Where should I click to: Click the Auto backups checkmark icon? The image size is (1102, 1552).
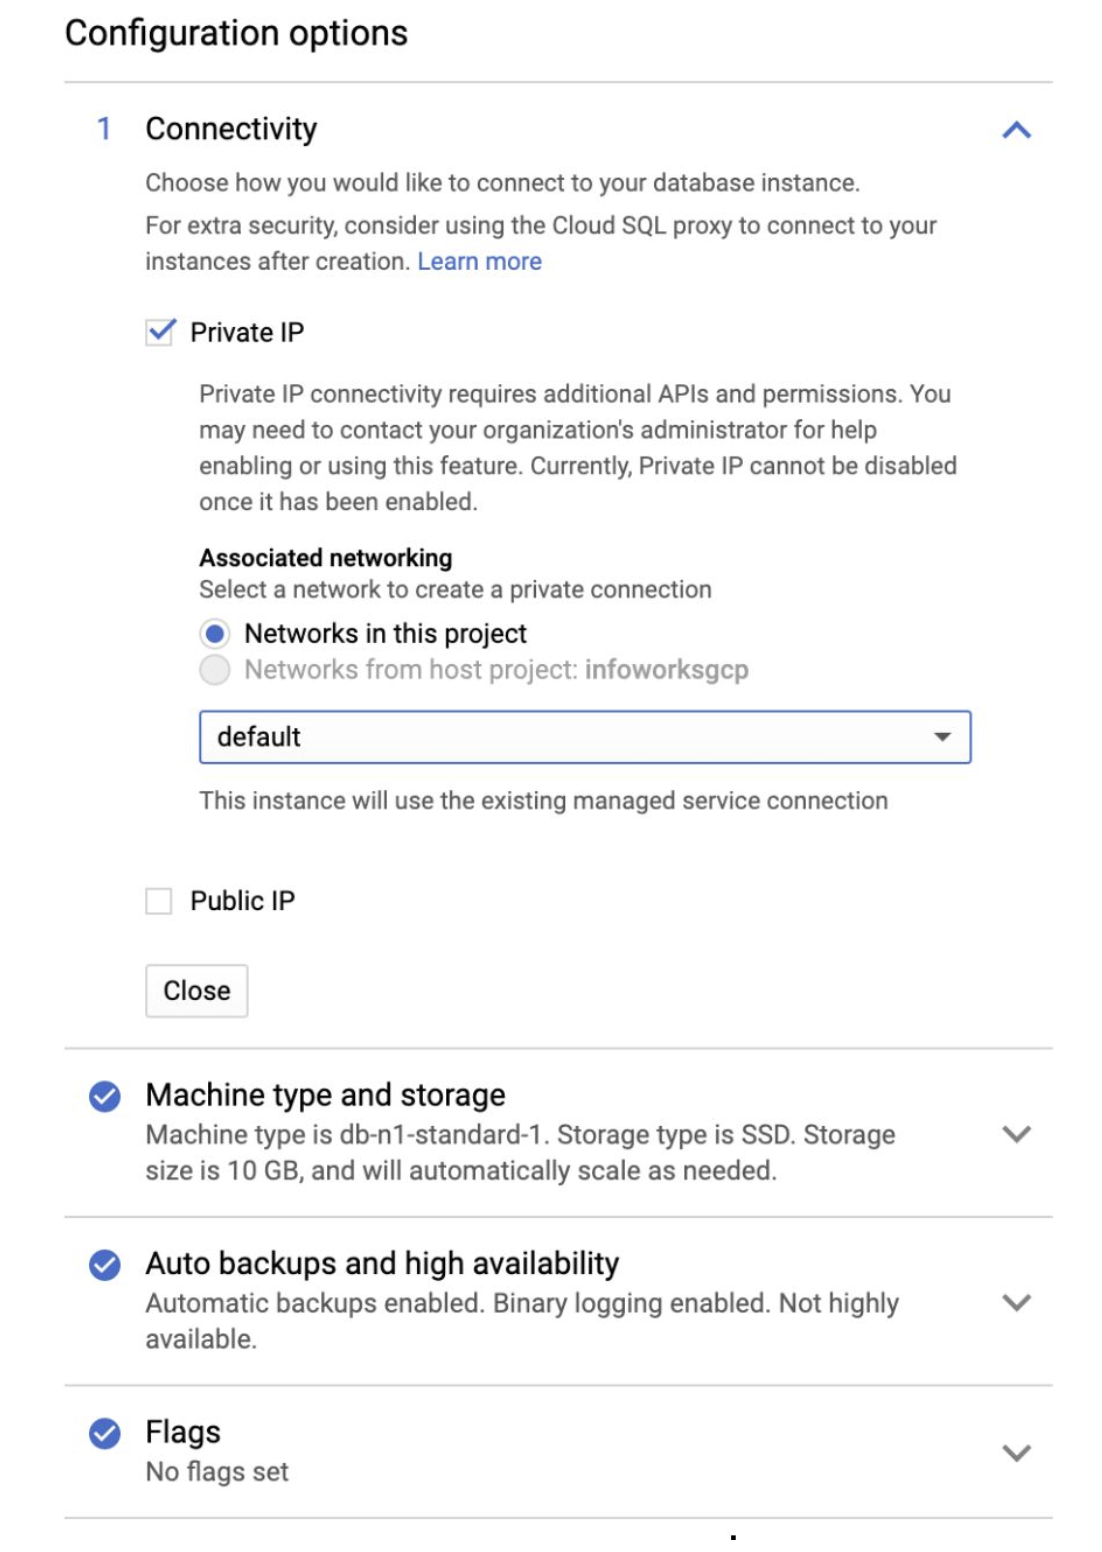tap(105, 1264)
